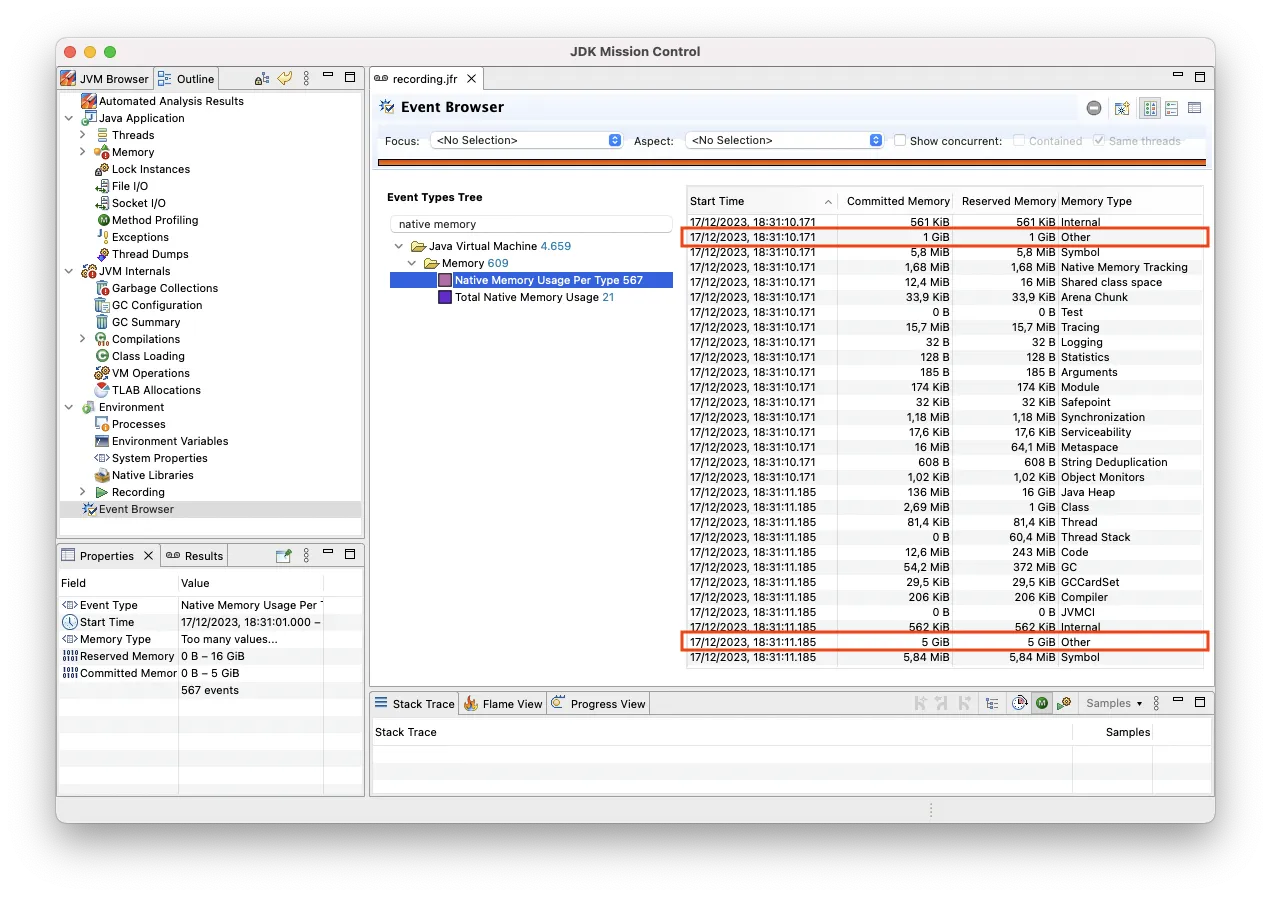Image resolution: width=1271 pixels, height=897 pixels.
Task: Click the pink swatch beside Native Memory Usage Per Type
Action: [446, 280]
